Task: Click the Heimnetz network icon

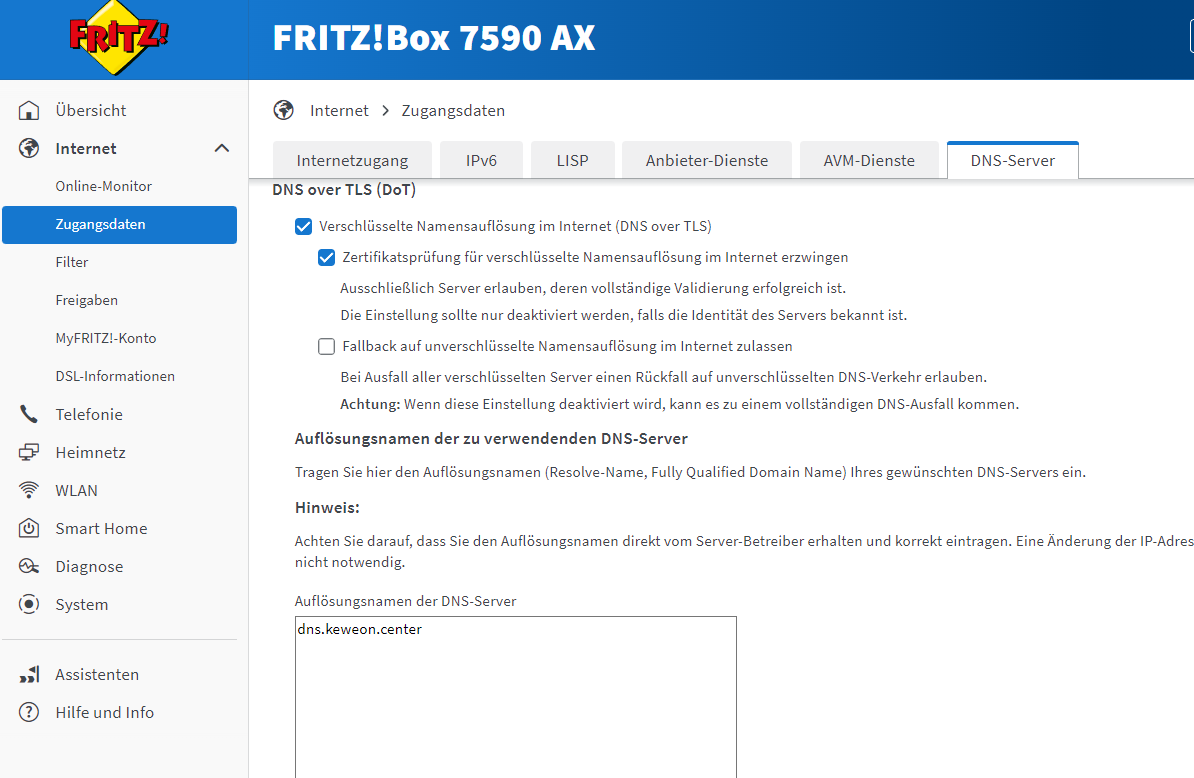Action: tap(30, 452)
